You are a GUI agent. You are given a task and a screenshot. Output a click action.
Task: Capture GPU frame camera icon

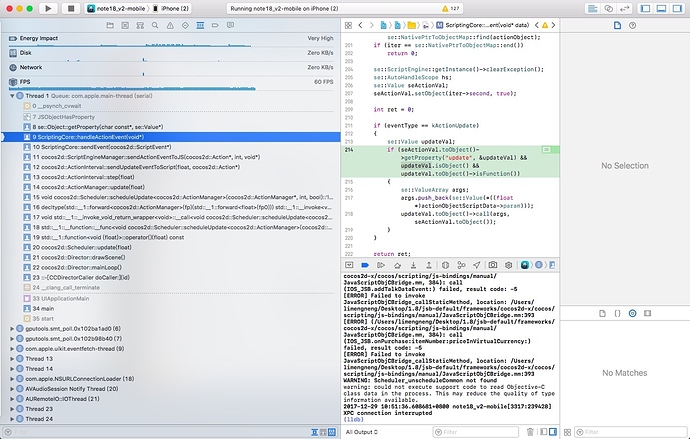(x=493, y=265)
